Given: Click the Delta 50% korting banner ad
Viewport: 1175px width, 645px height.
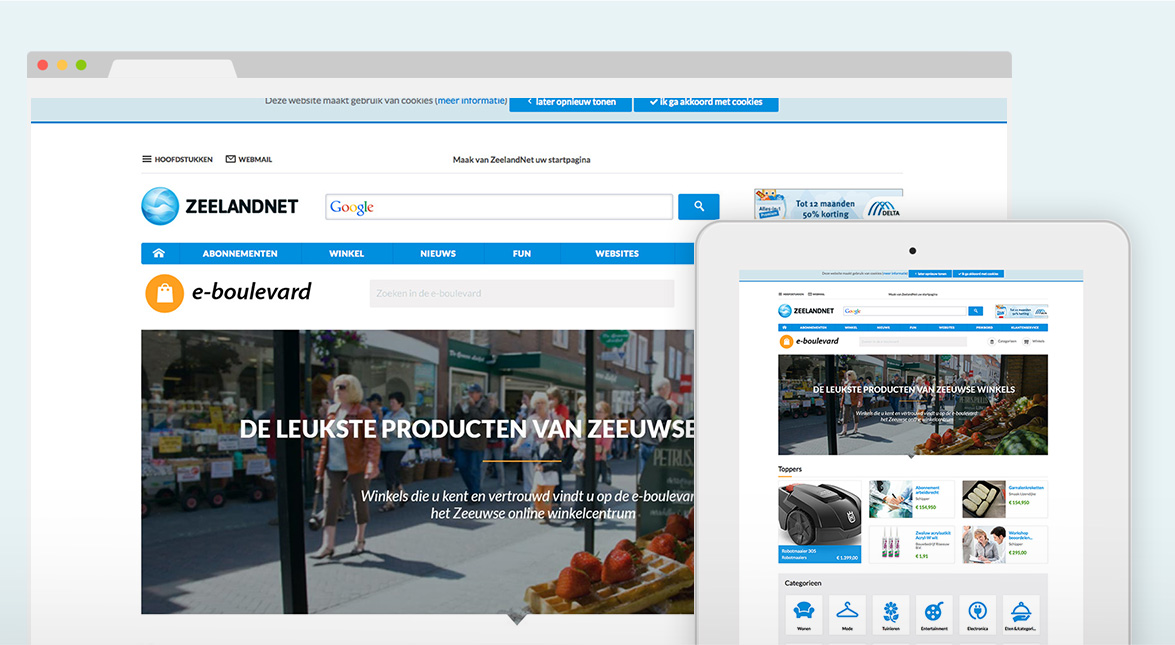Looking at the screenshot, I should click(x=828, y=204).
